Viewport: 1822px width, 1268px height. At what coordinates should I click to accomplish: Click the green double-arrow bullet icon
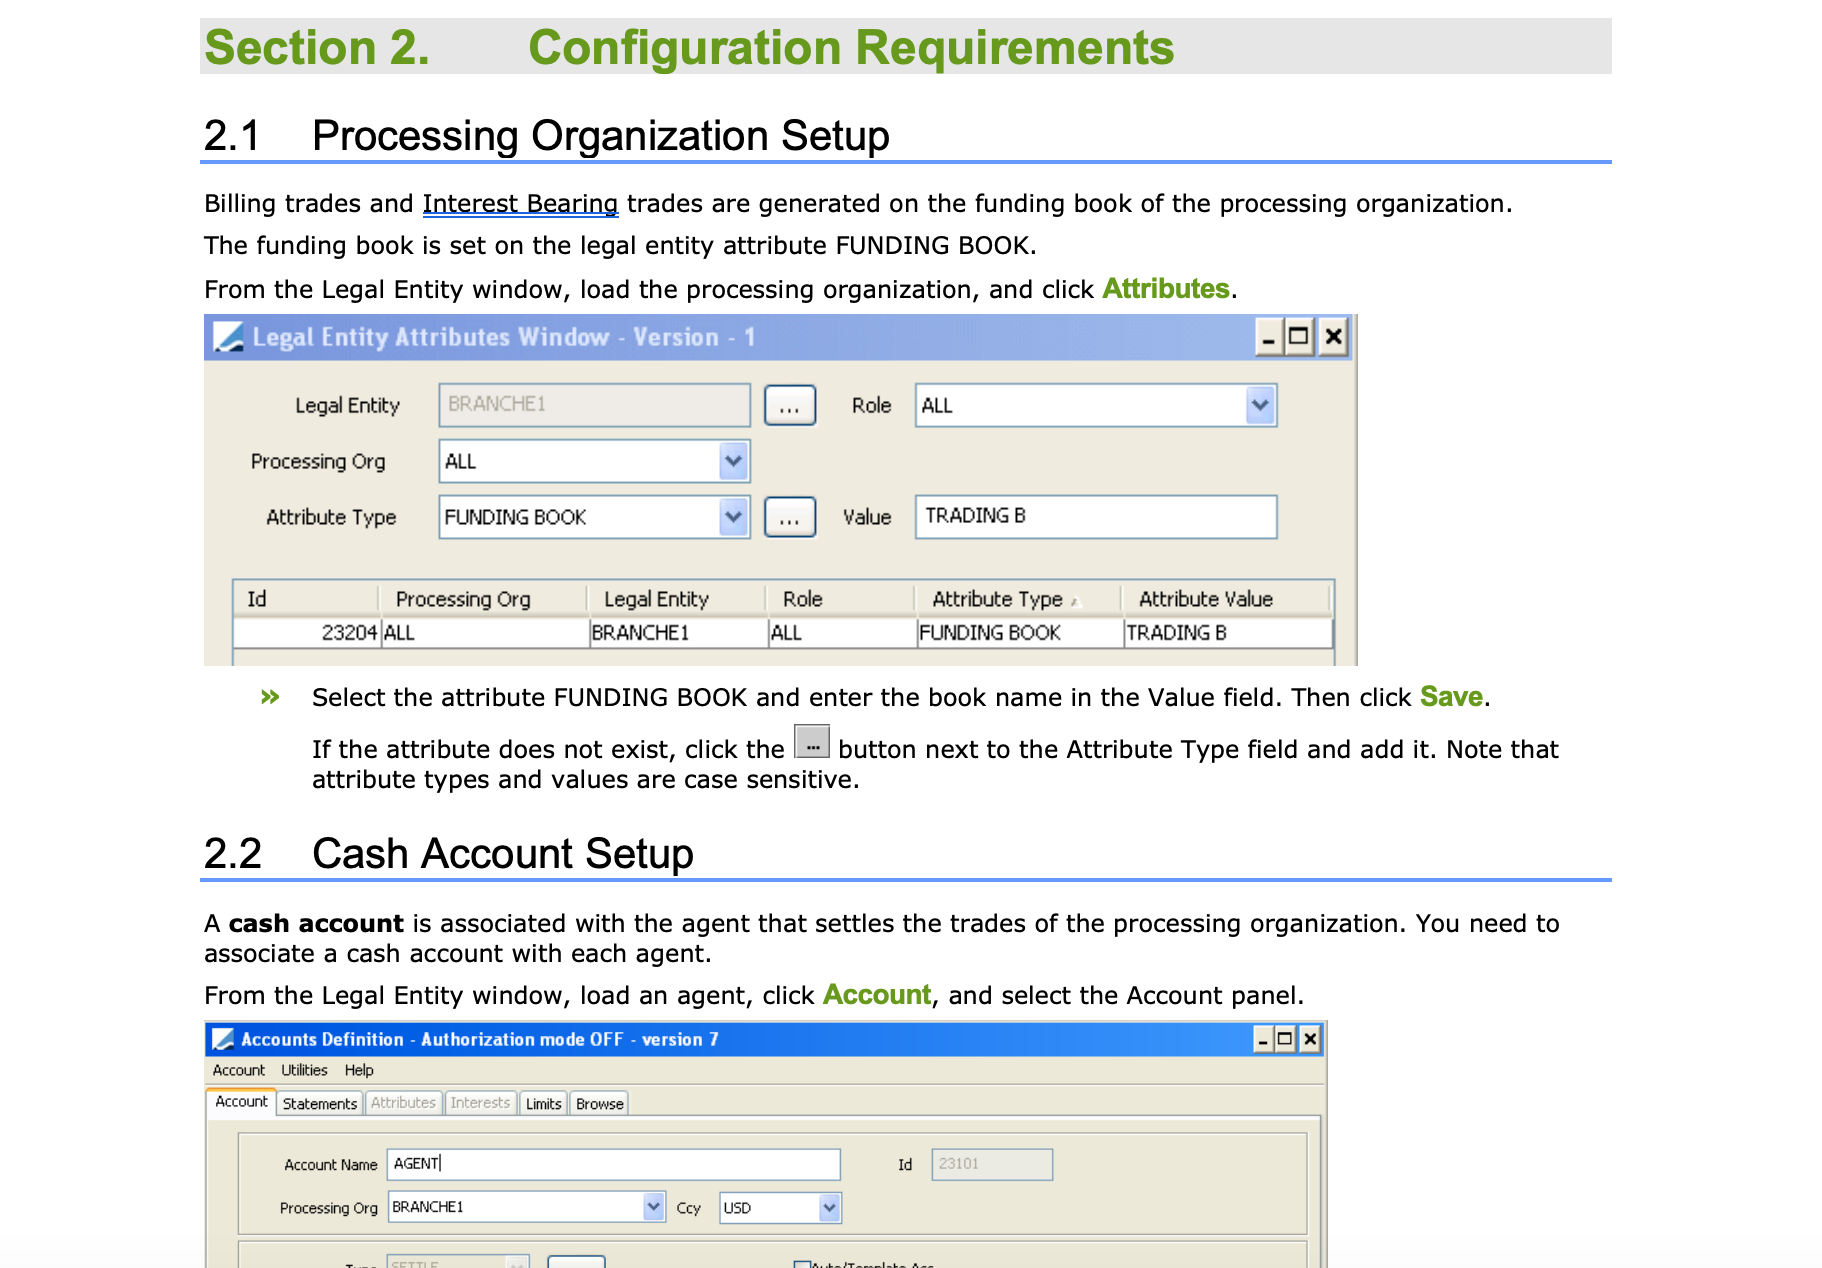[x=270, y=697]
